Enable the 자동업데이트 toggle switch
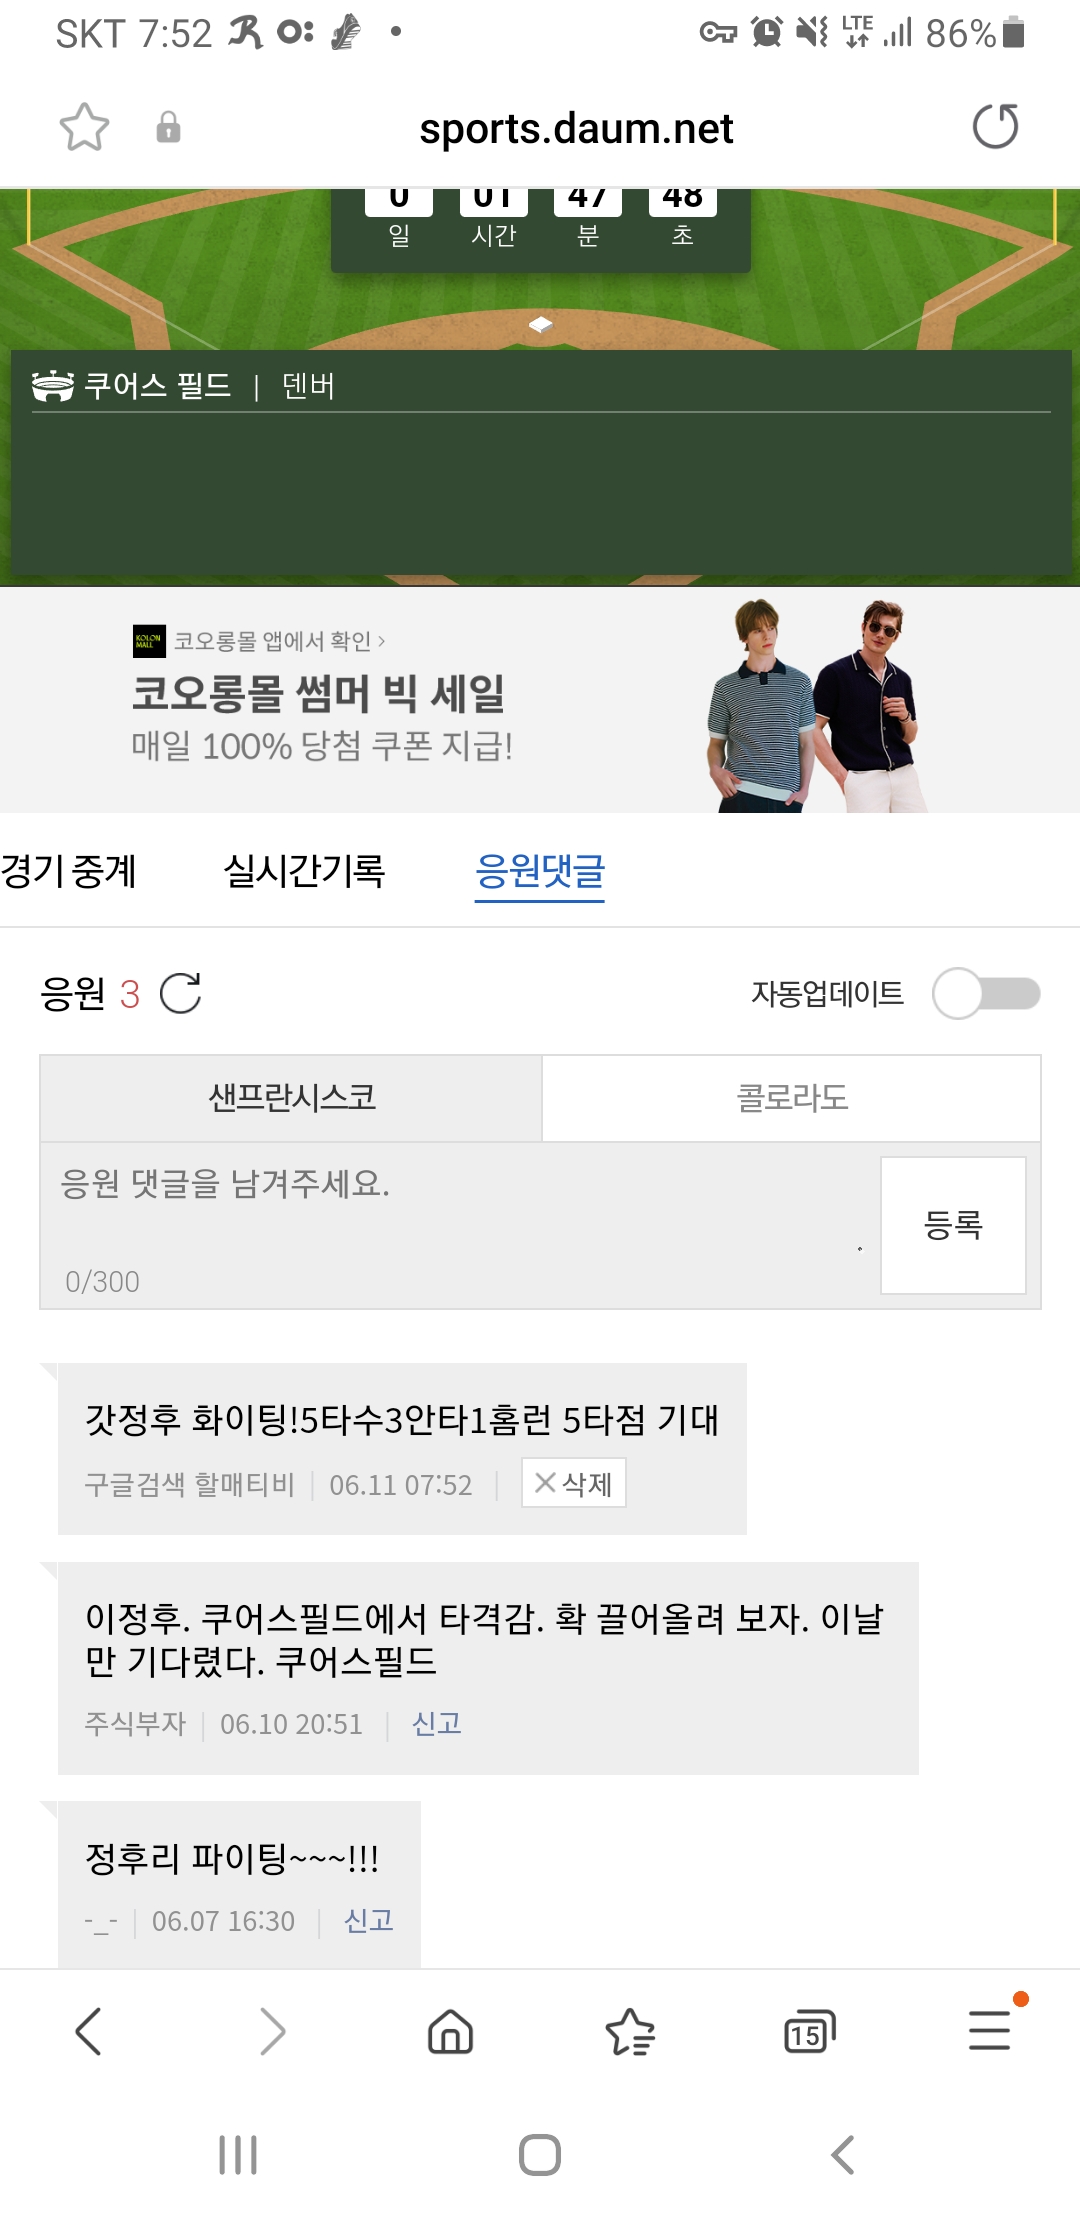The width and height of the screenshot is (1080, 2220). 986,993
